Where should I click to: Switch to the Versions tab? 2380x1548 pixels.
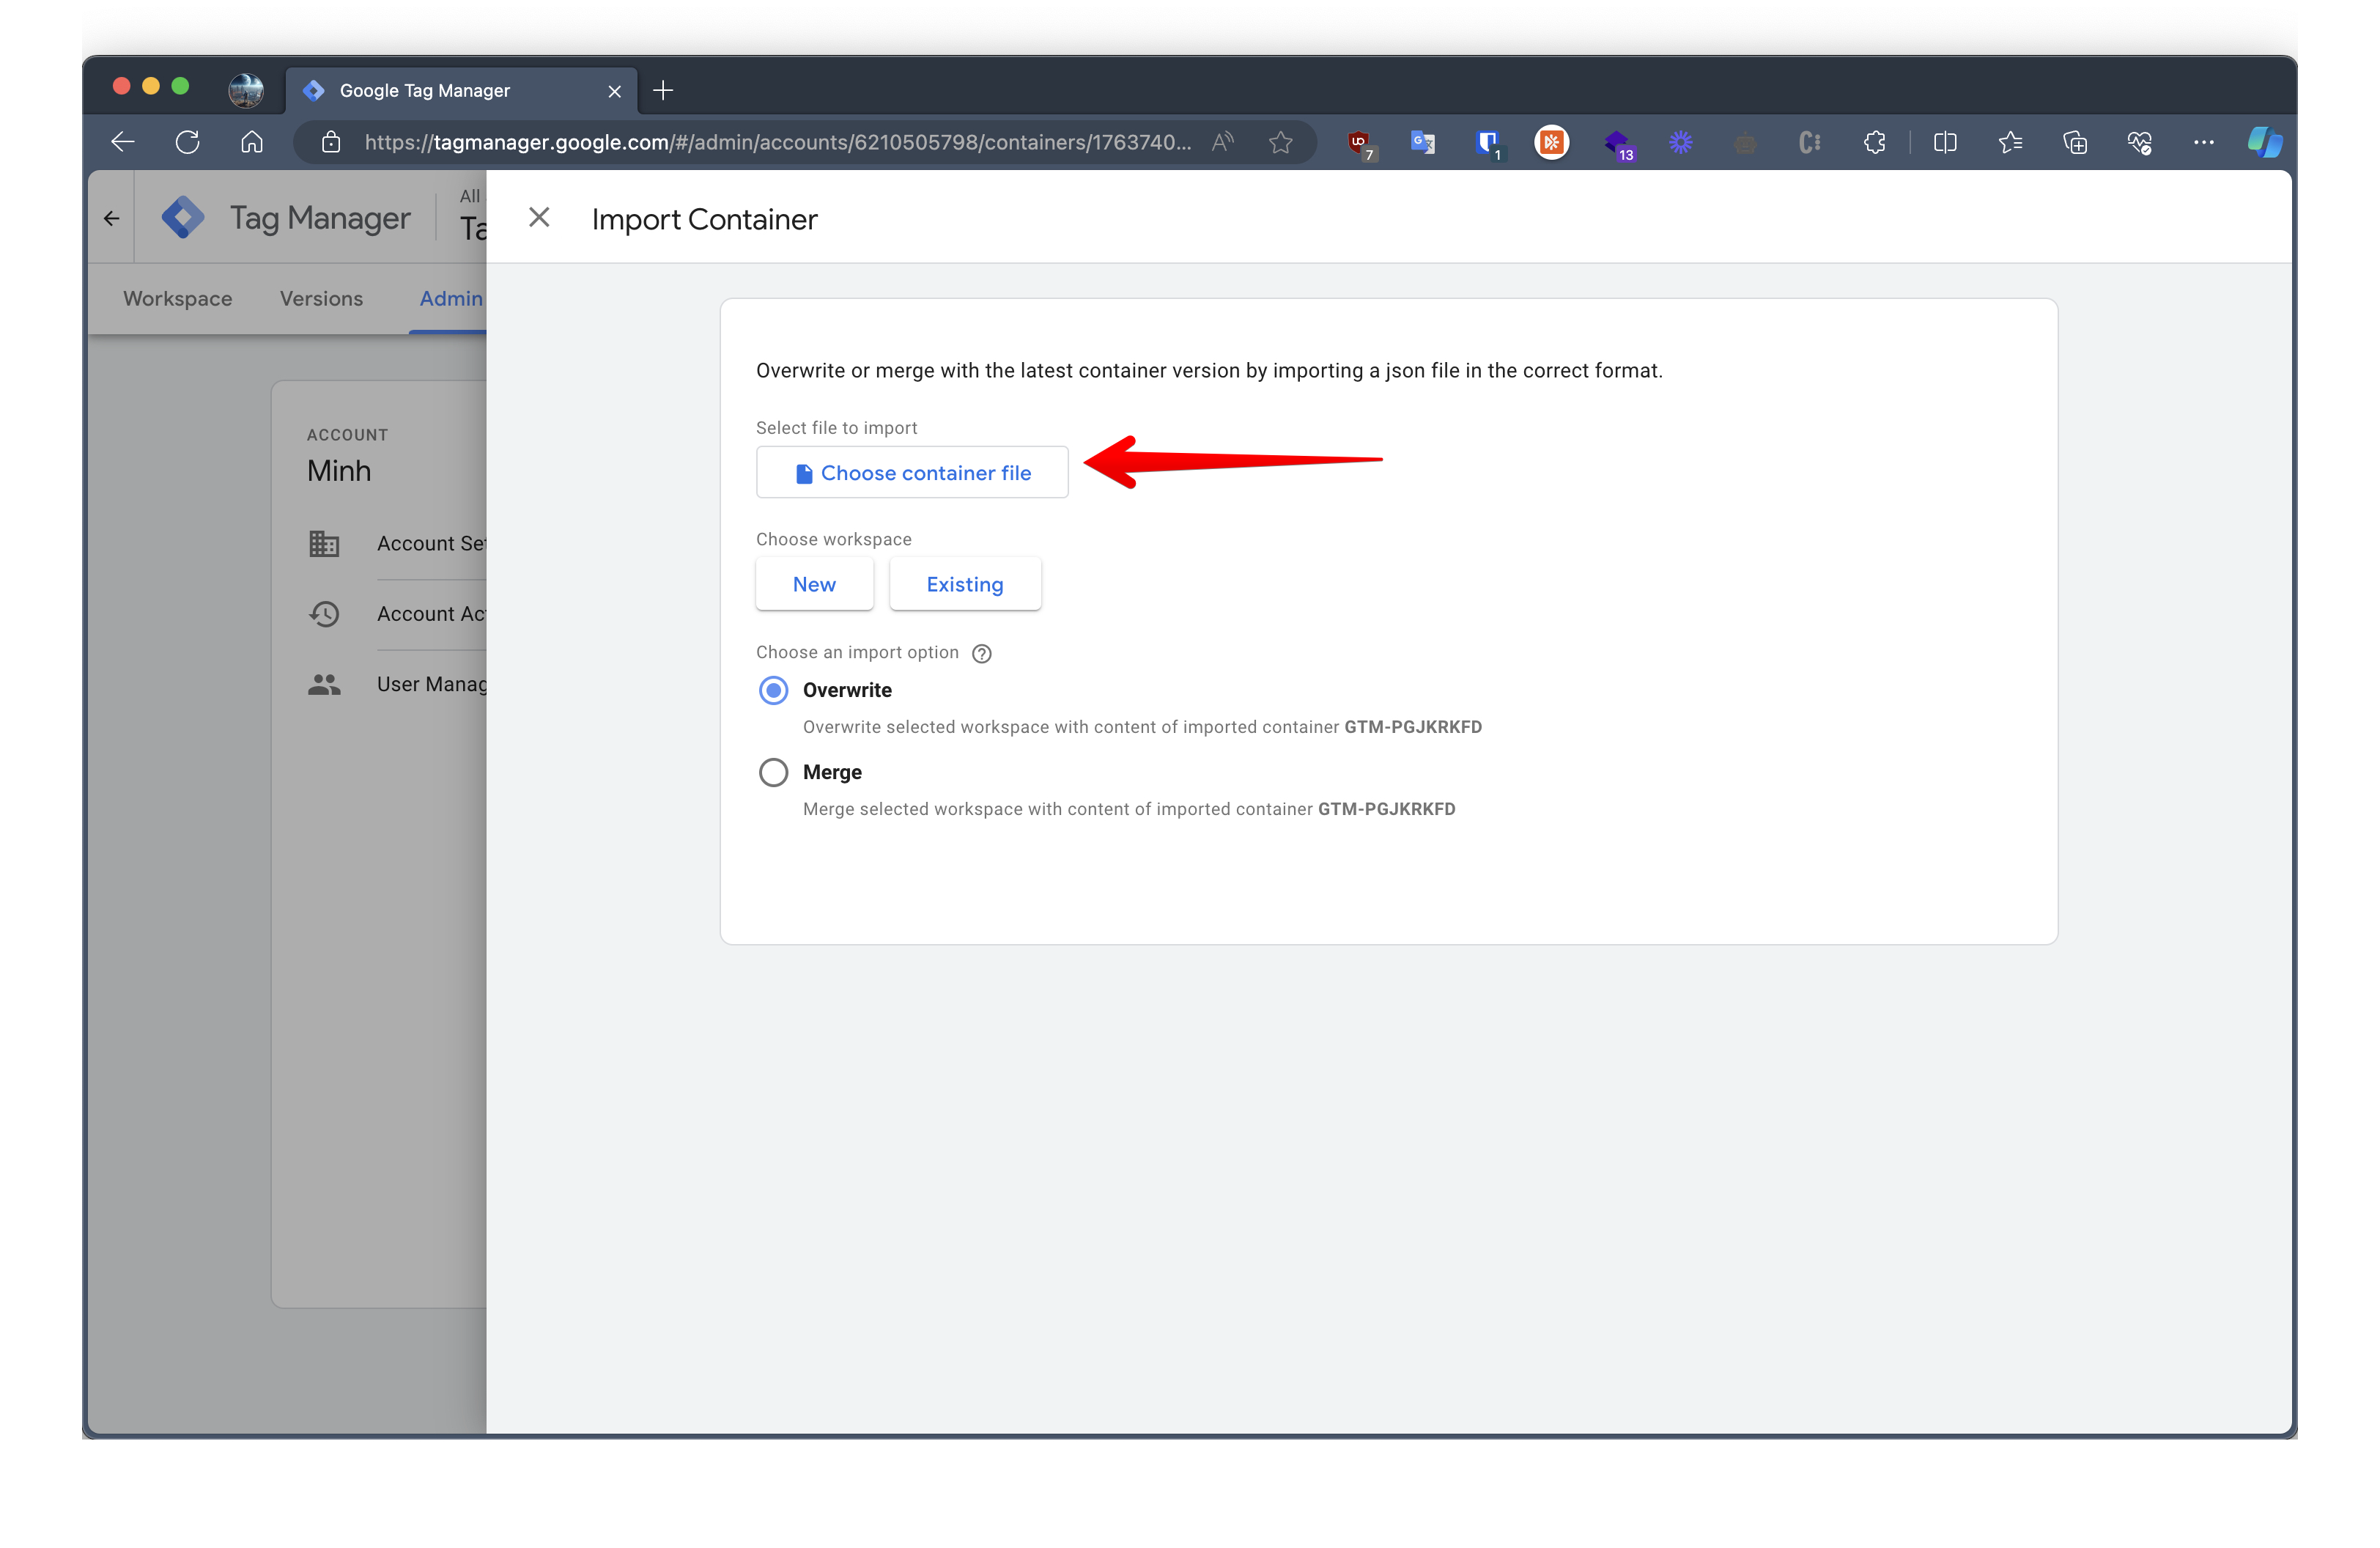click(321, 299)
